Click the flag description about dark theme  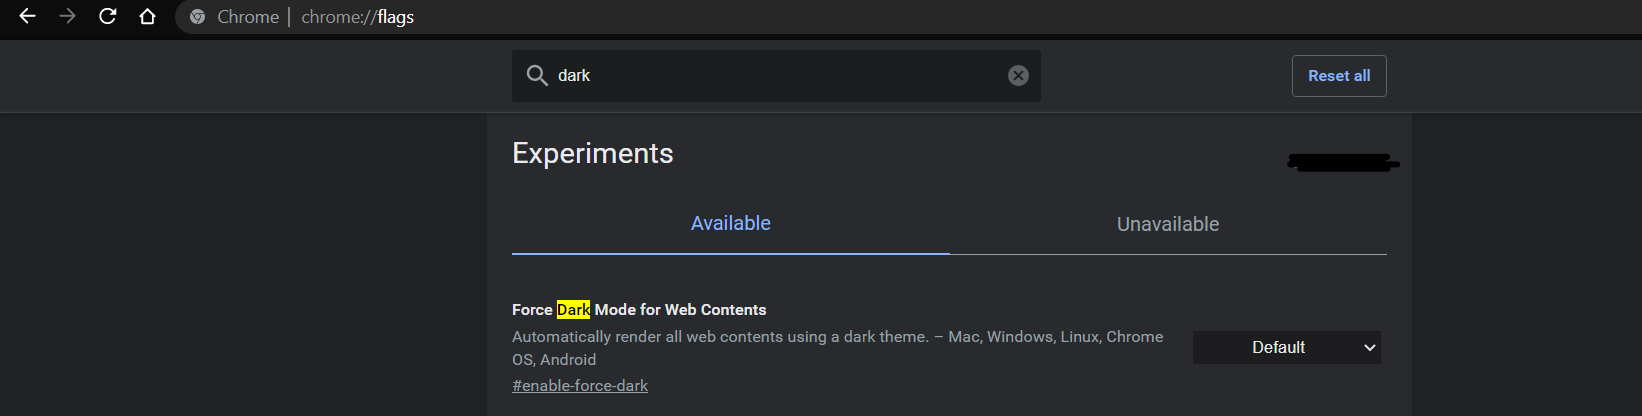click(x=838, y=348)
